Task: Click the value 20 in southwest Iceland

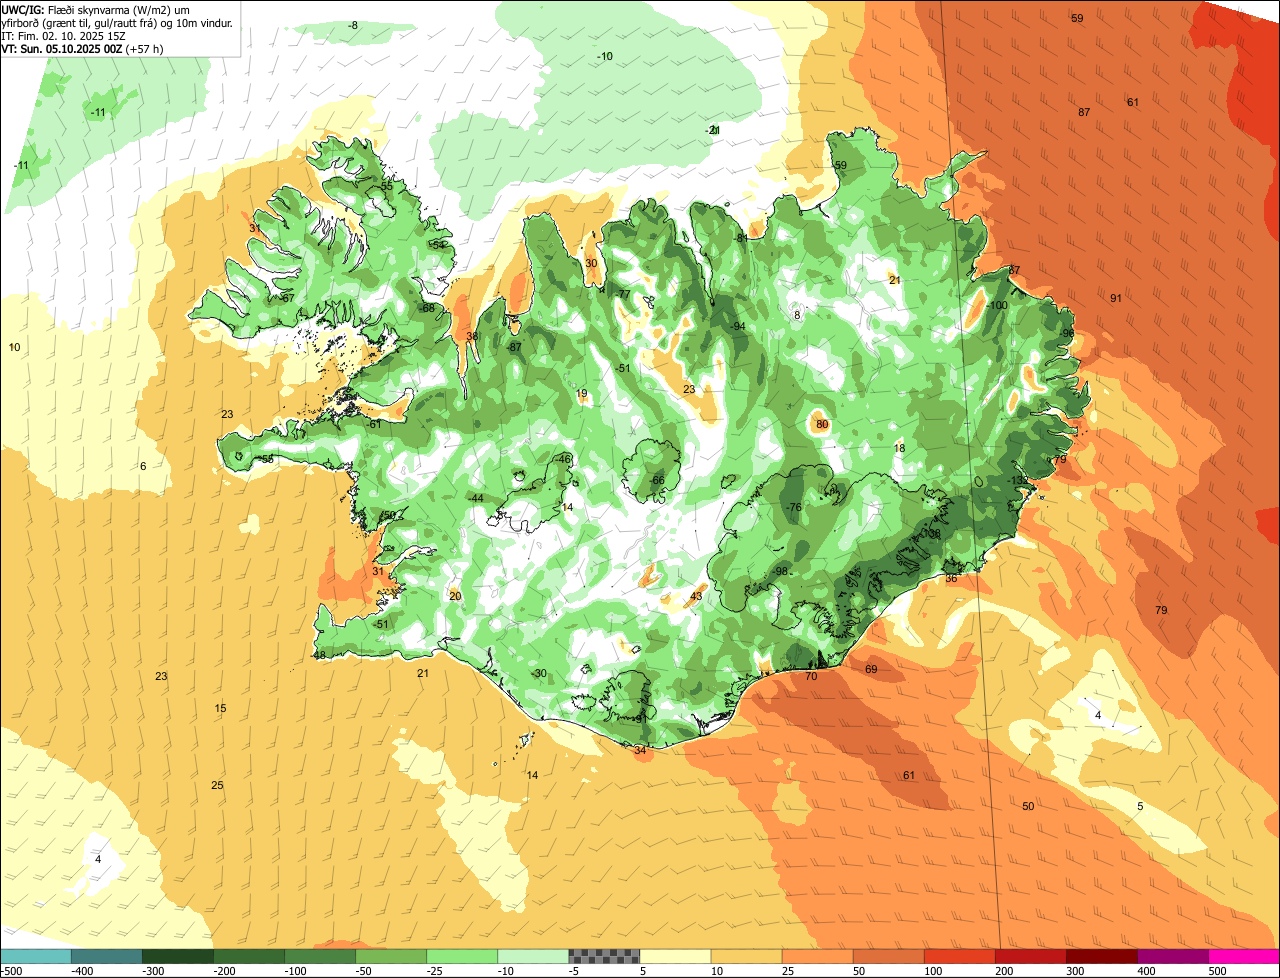Action: click(x=455, y=596)
